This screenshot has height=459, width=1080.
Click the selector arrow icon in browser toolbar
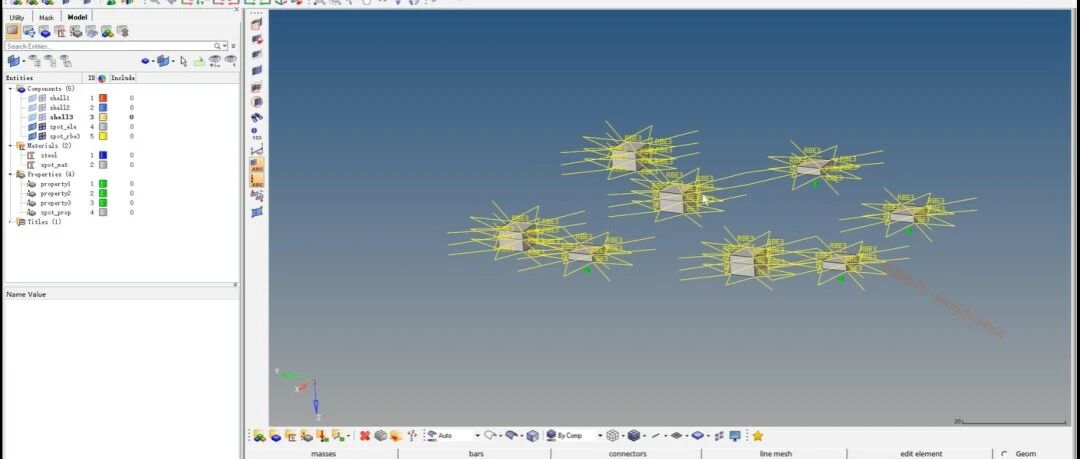click(x=183, y=61)
